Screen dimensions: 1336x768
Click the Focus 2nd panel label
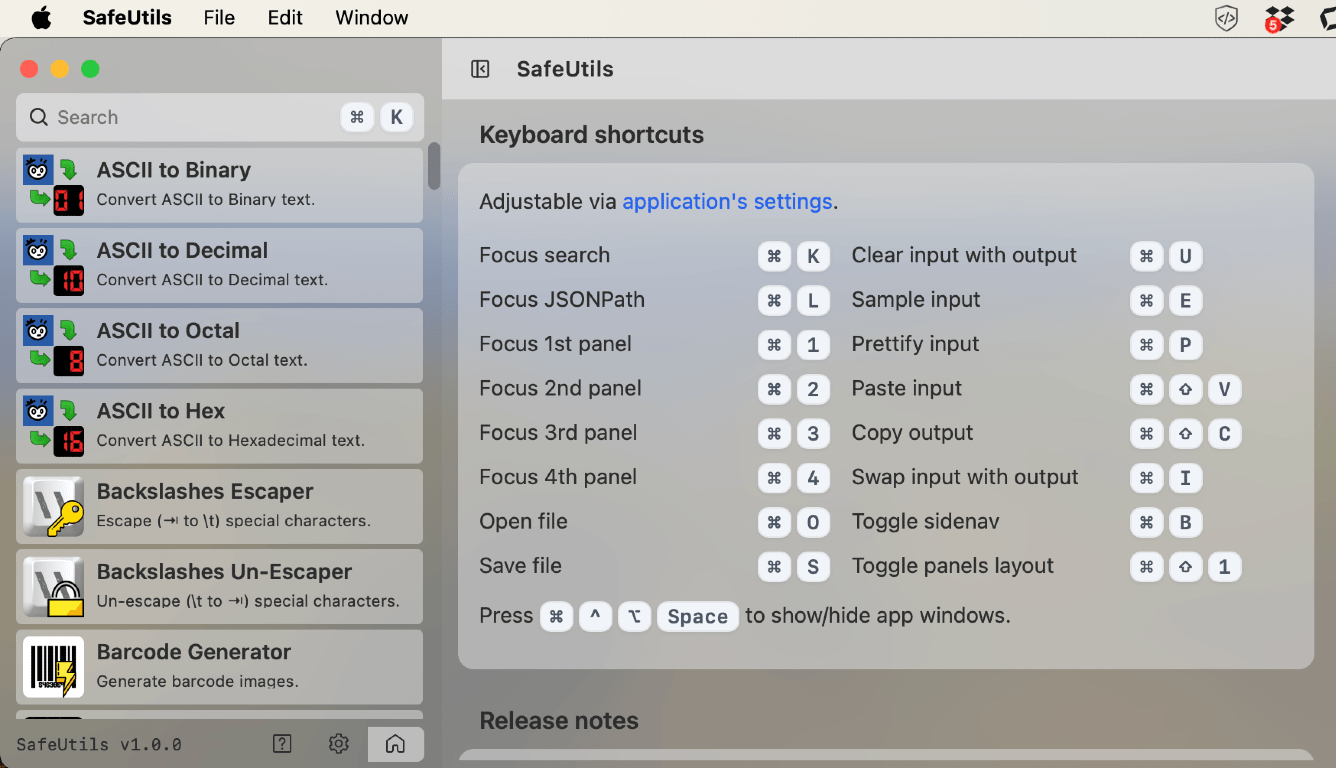[560, 388]
